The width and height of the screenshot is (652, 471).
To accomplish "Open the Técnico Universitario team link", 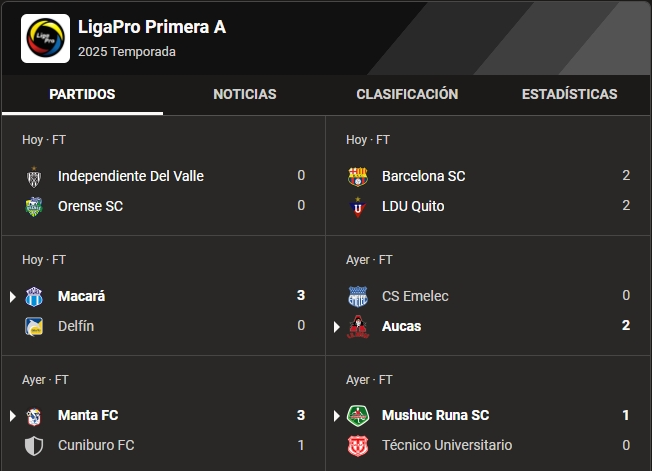I will tap(447, 445).
